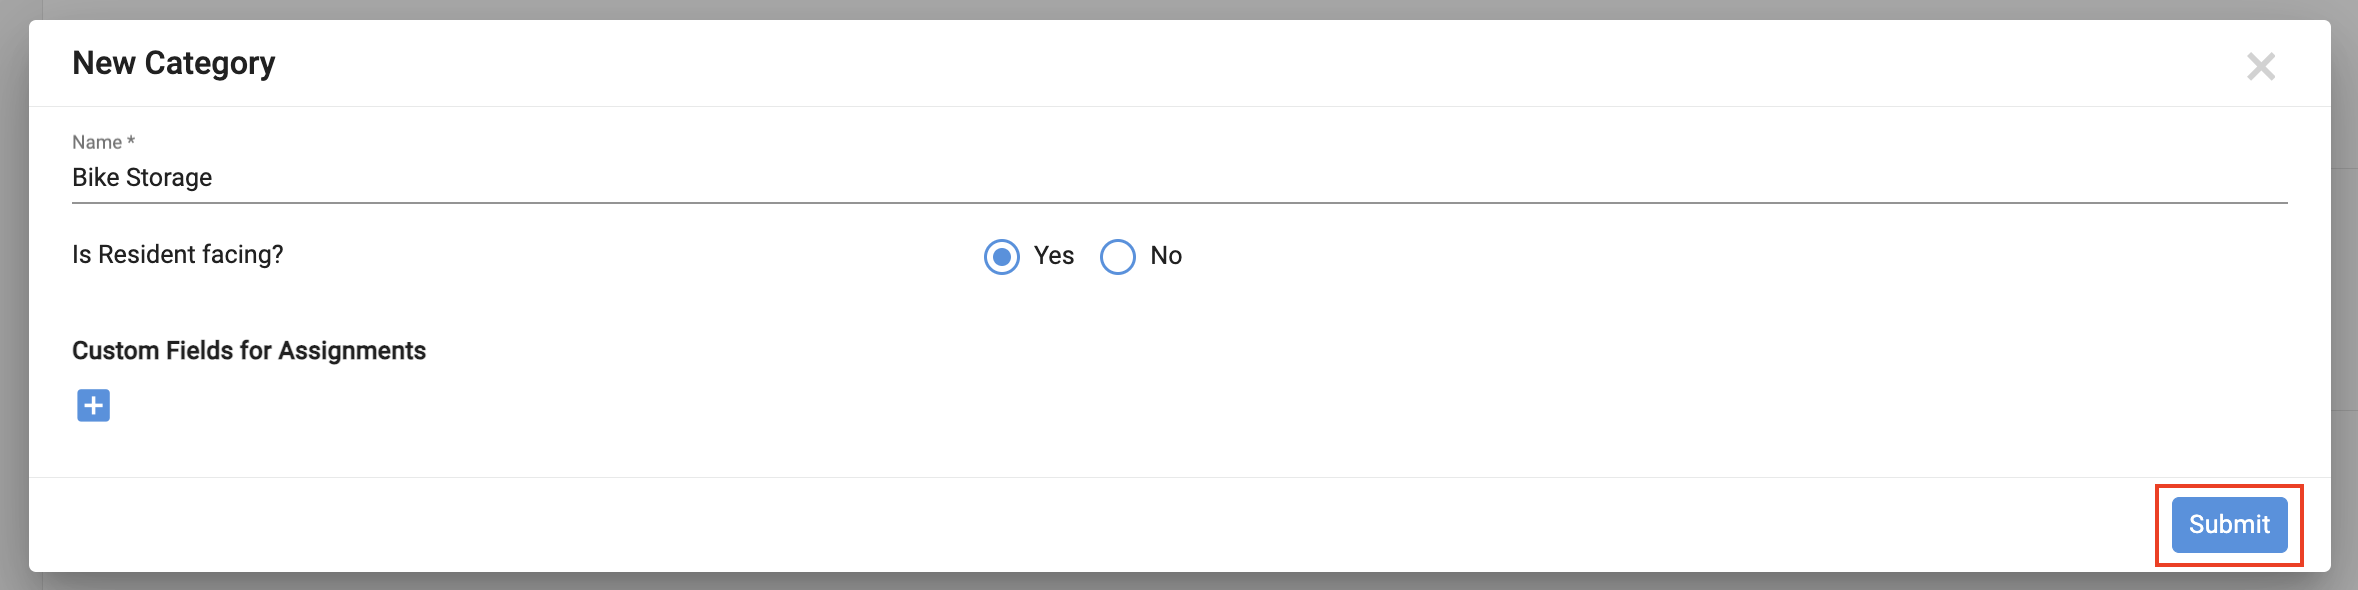Click the "Is Resident facing?" label
Viewport: 2358px width, 590px height.
click(178, 255)
